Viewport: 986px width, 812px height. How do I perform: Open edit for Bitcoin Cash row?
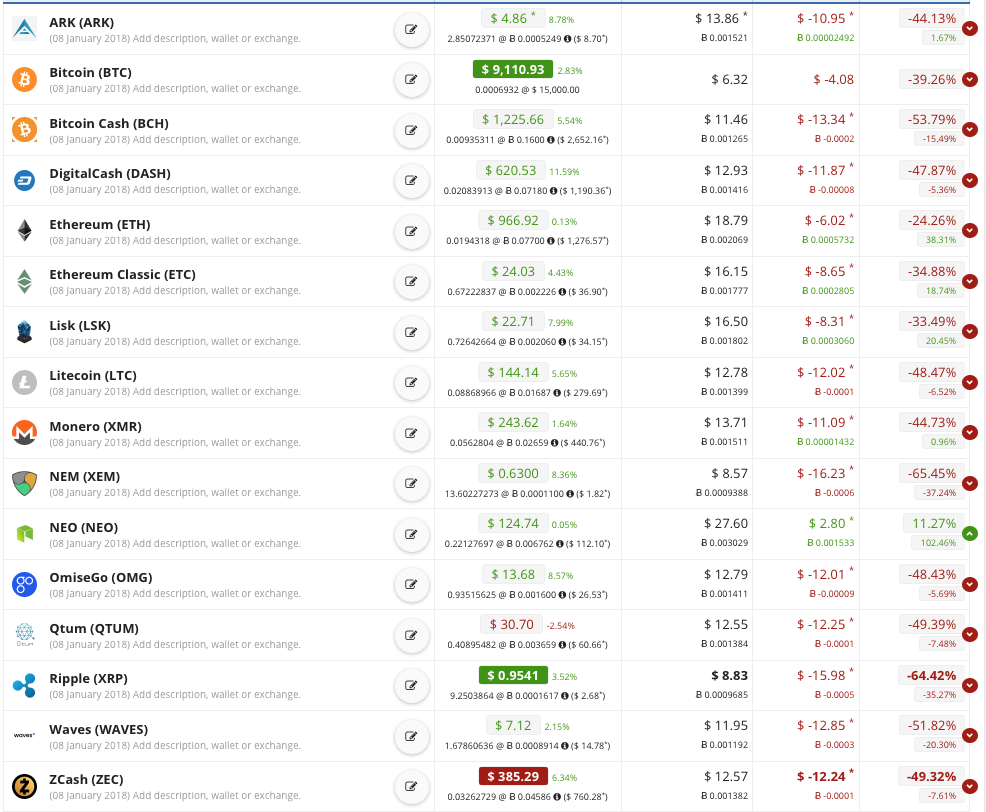click(x=411, y=130)
